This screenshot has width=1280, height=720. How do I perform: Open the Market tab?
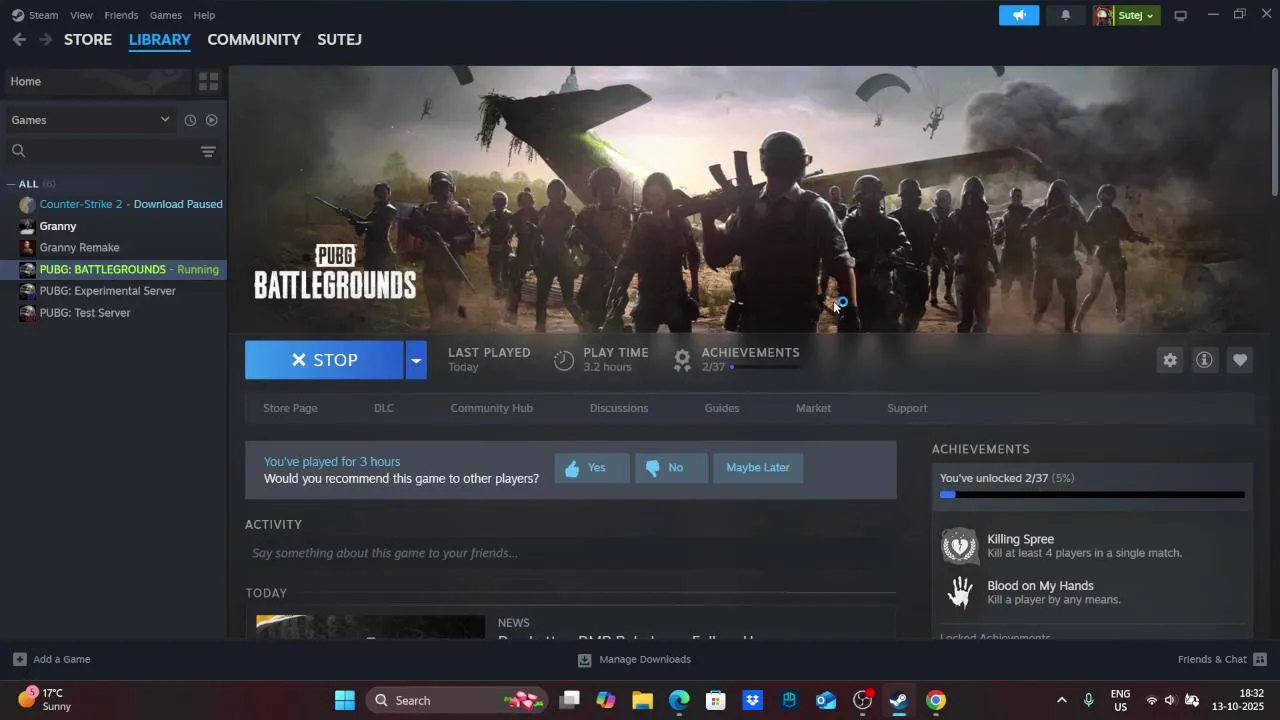tap(813, 408)
